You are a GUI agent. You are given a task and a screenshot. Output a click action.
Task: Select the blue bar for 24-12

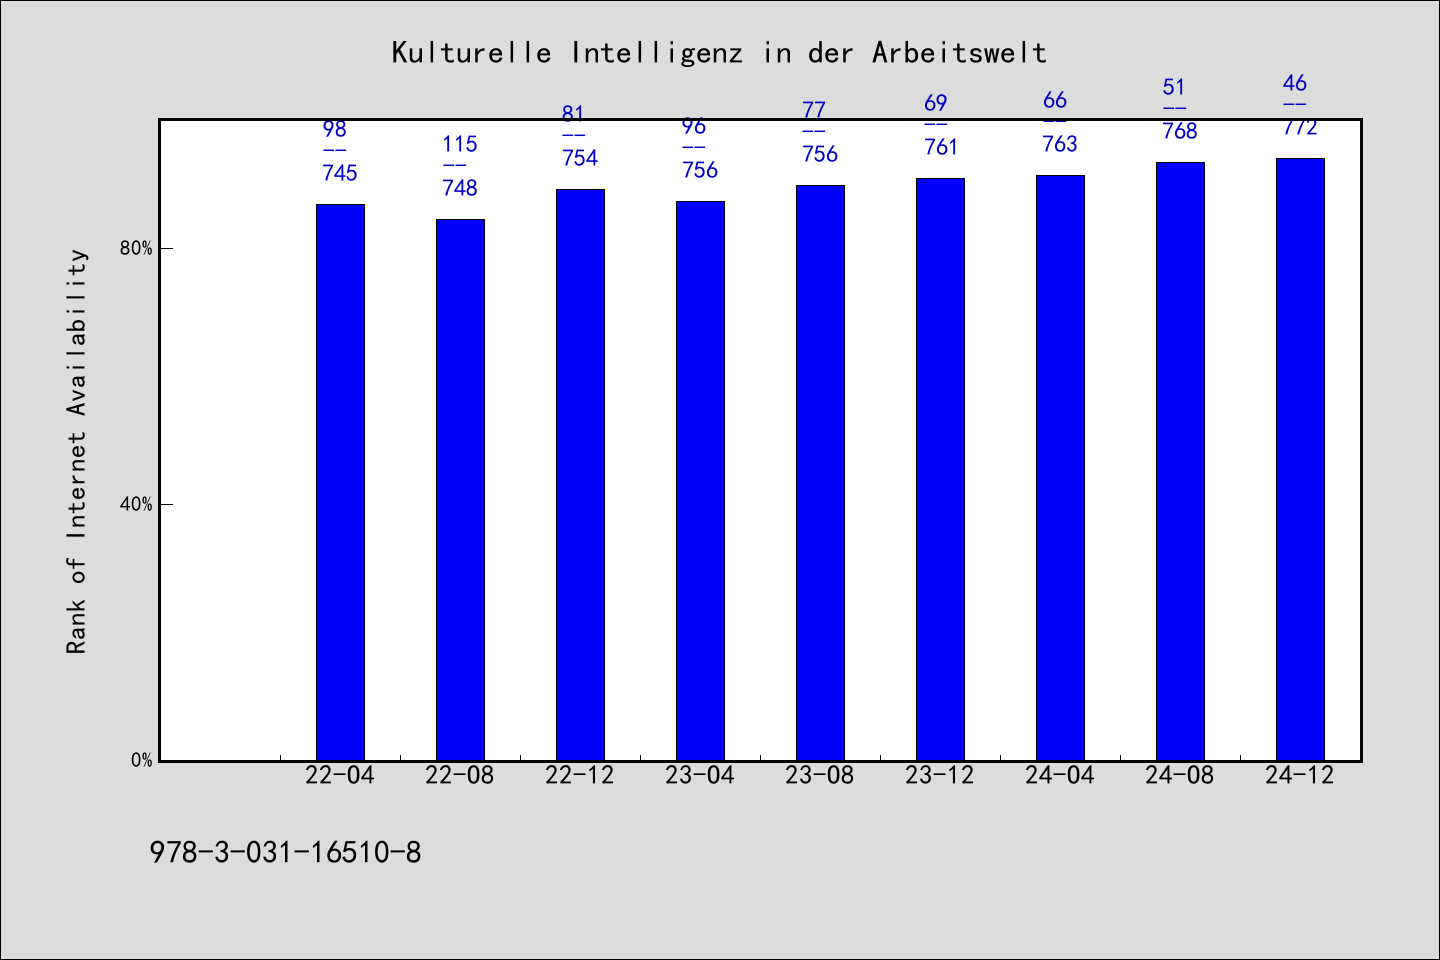coord(1300,459)
